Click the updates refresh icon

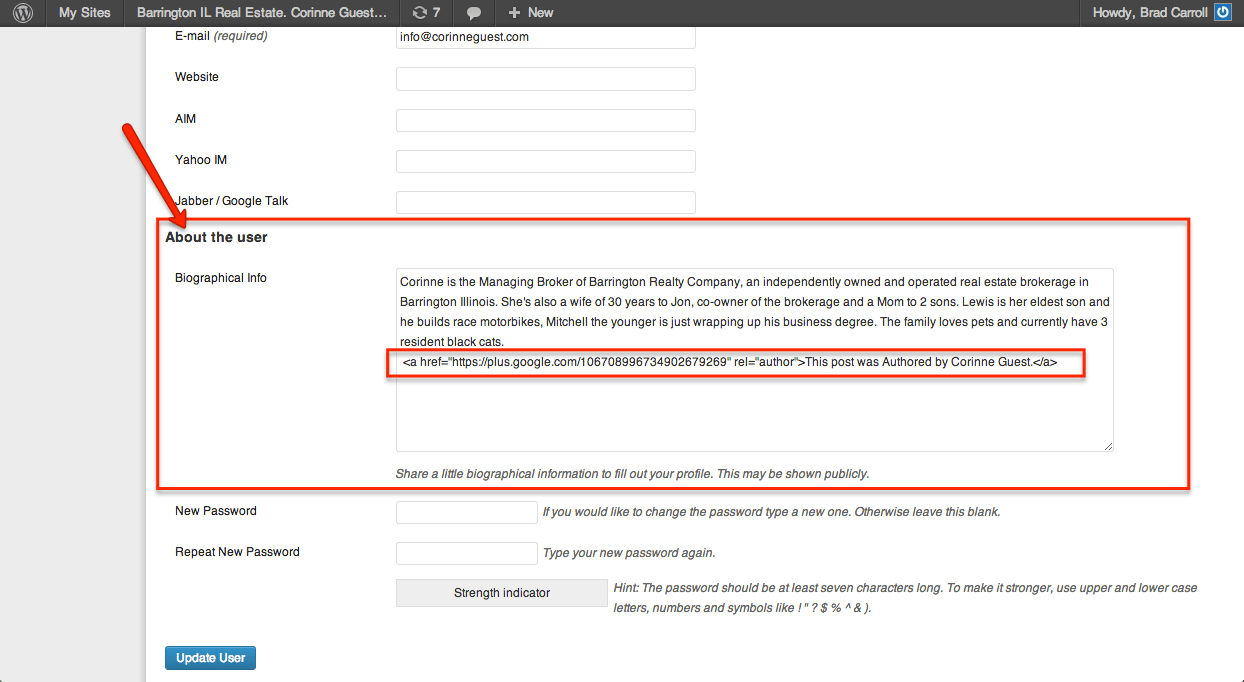[419, 13]
